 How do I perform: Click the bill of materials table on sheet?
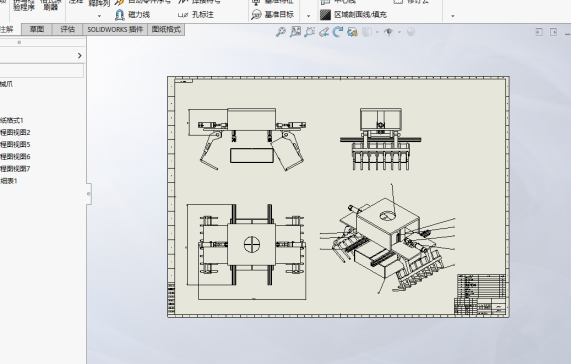[481, 286]
